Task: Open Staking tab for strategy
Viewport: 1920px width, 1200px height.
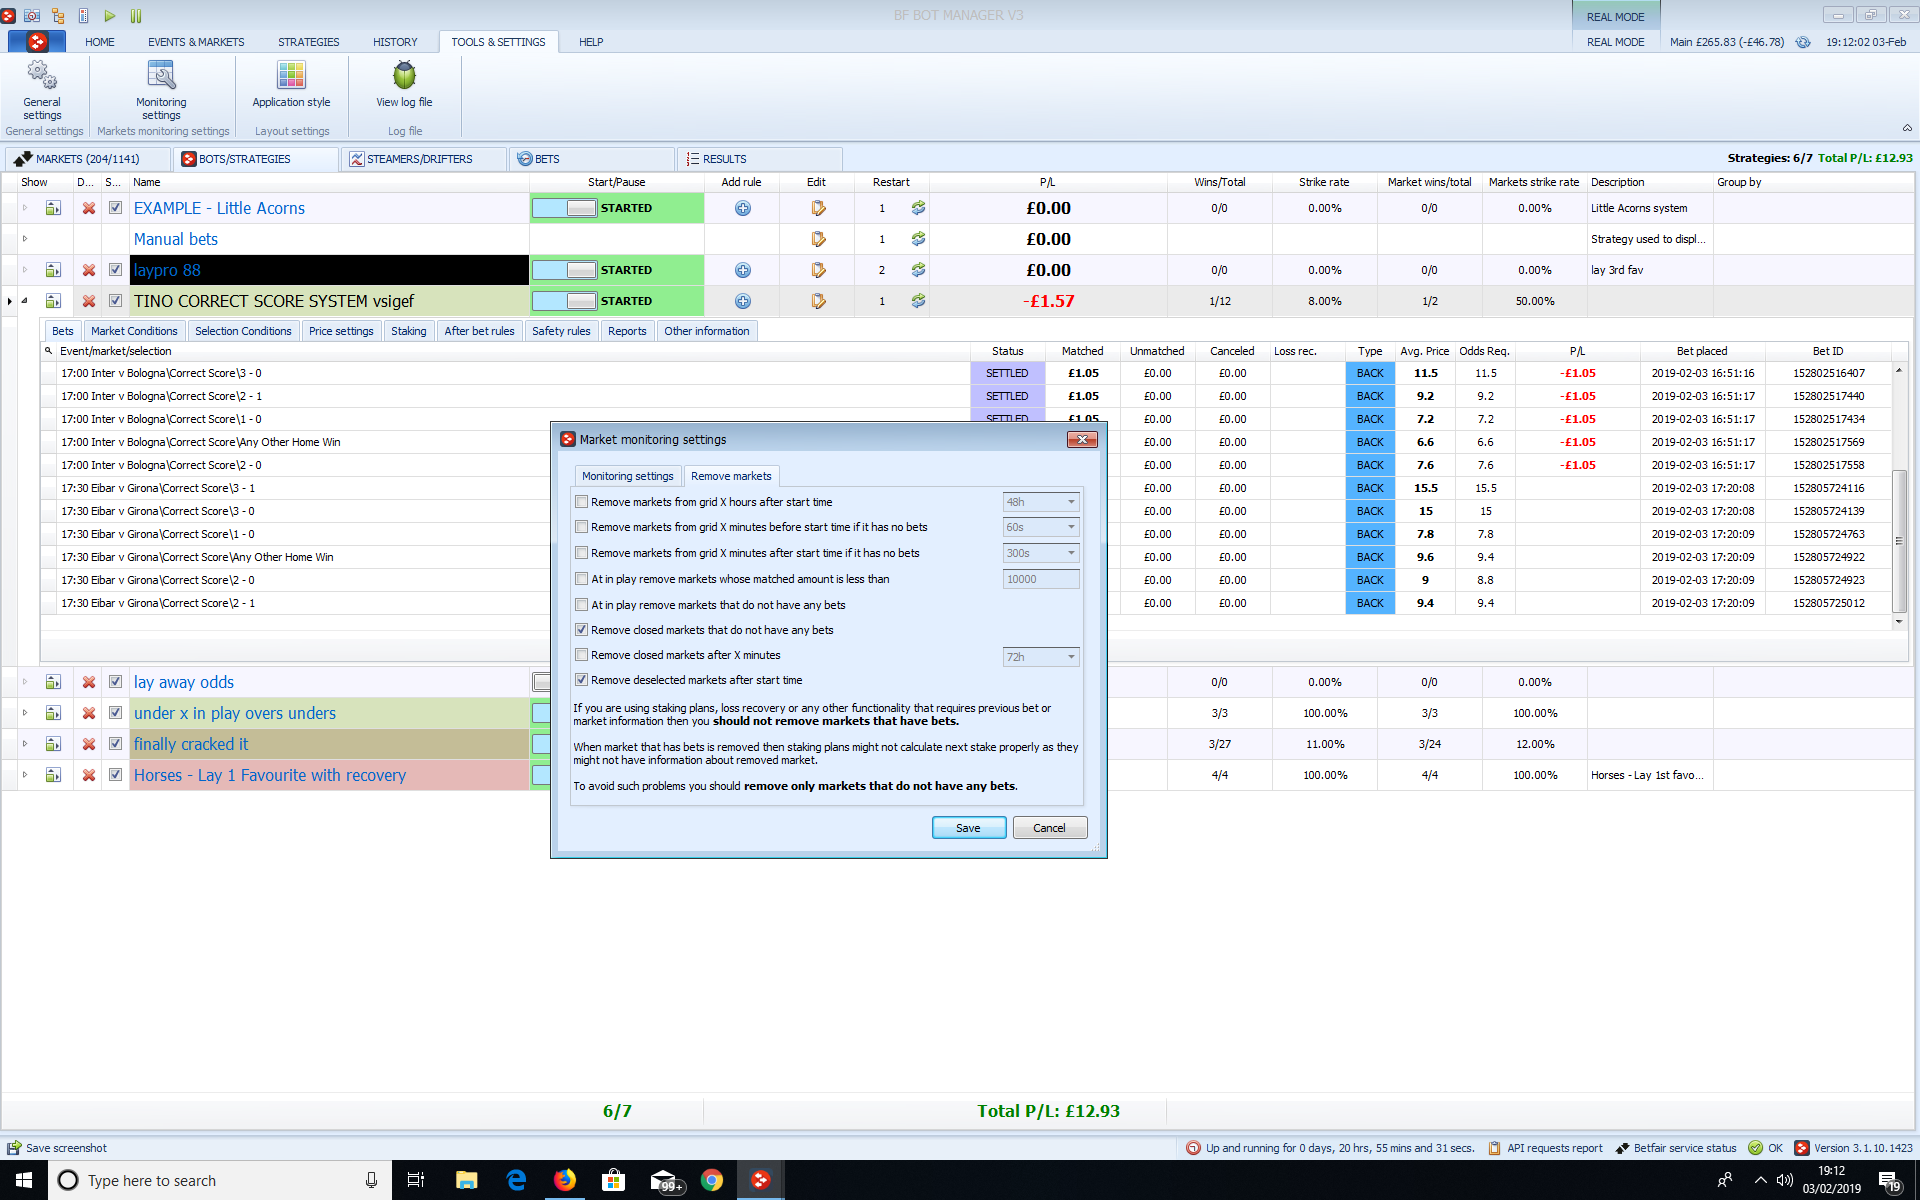Action: 408,331
